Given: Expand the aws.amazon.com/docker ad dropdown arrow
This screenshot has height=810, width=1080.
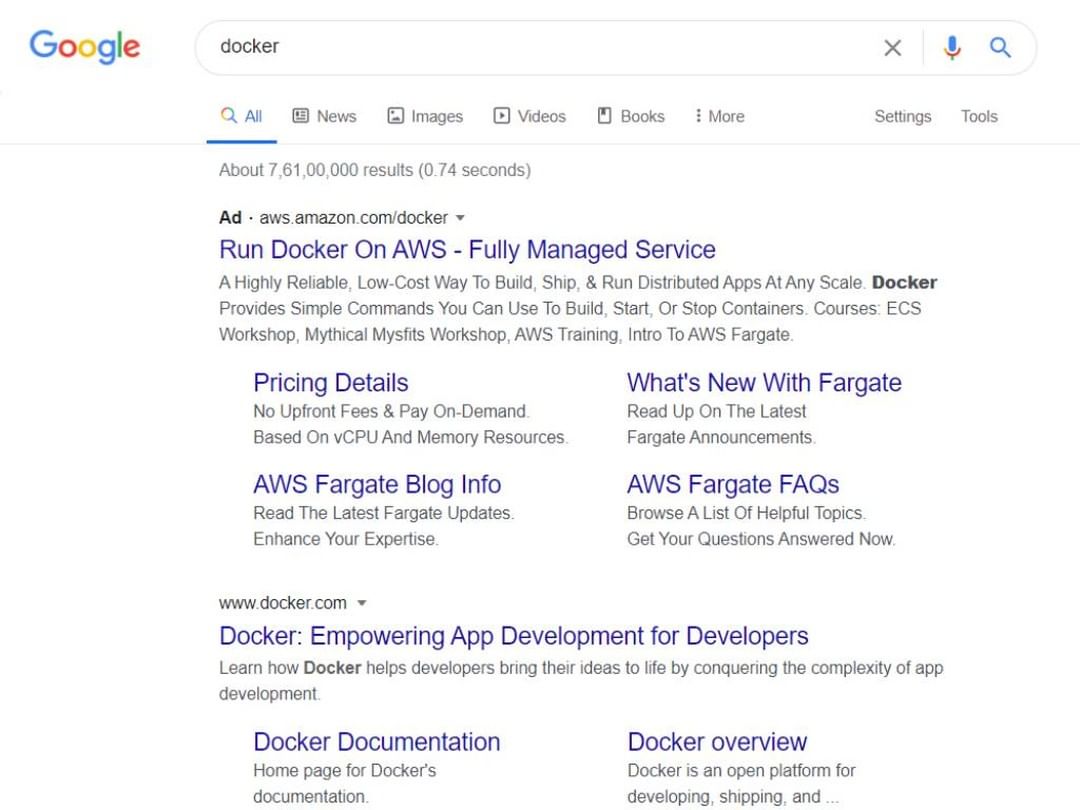Looking at the screenshot, I should tap(460, 218).
